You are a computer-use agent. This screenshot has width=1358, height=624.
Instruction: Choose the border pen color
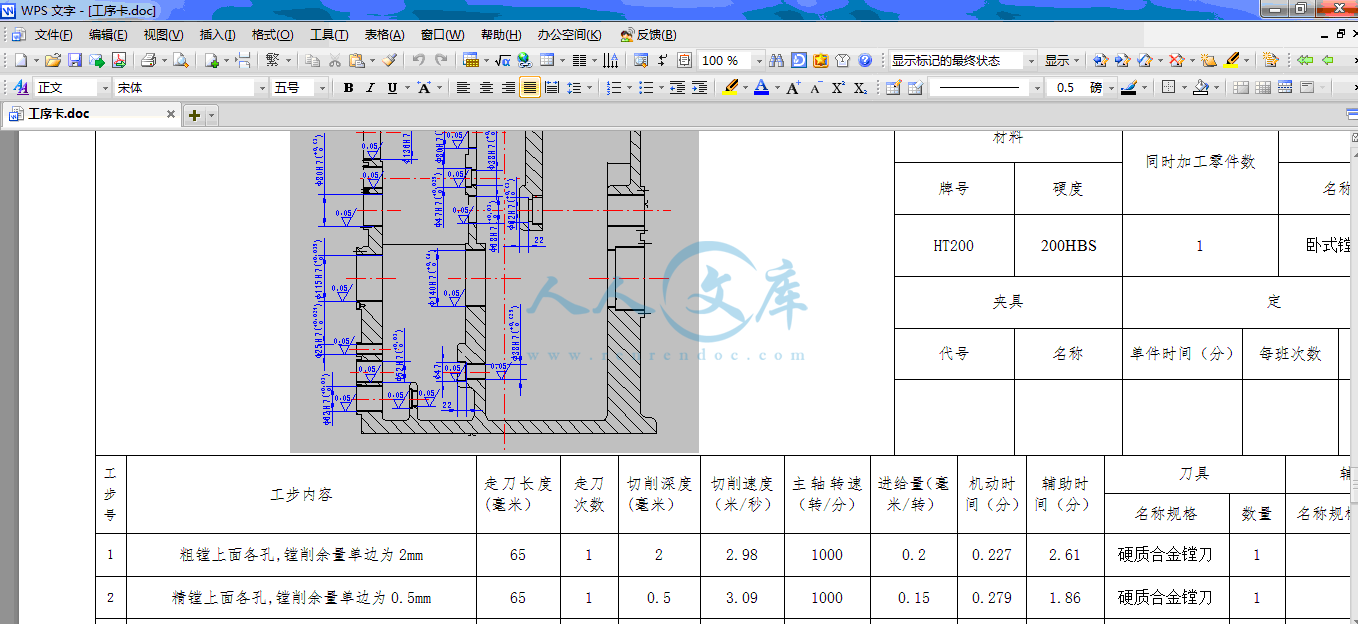(x=1128, y=88)
